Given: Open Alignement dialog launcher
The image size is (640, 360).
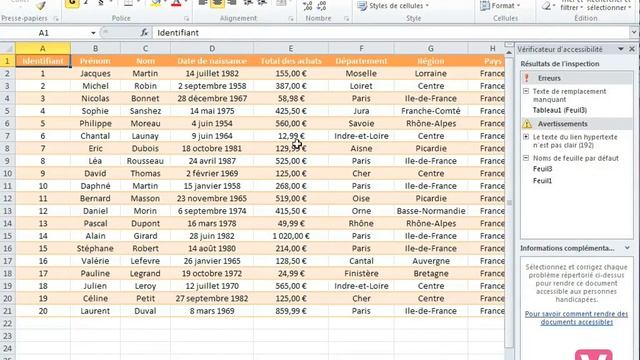Looking at the screenshot, I should [x=291, y=19].
